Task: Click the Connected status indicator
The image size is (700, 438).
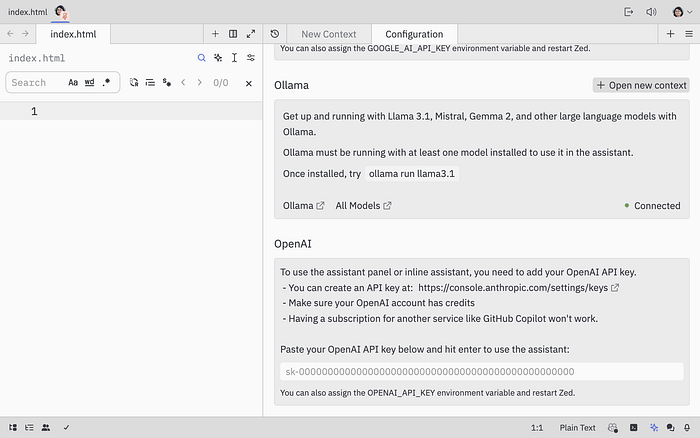Action: tap(652, 206)
